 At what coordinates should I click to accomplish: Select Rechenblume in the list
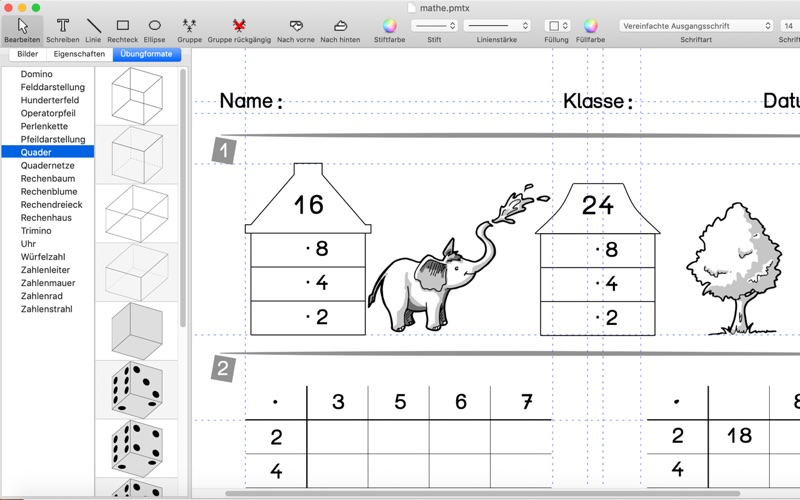tap(49, 191)
